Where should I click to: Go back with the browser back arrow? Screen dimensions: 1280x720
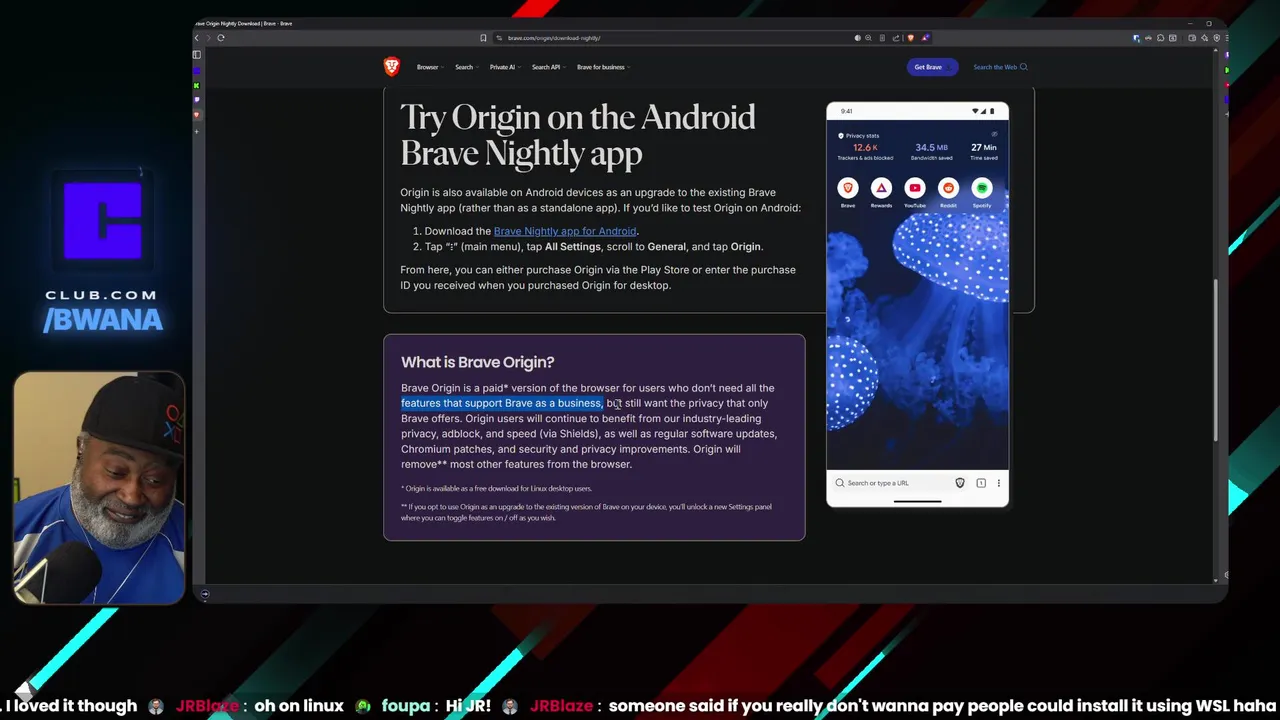tap(197, 38)
